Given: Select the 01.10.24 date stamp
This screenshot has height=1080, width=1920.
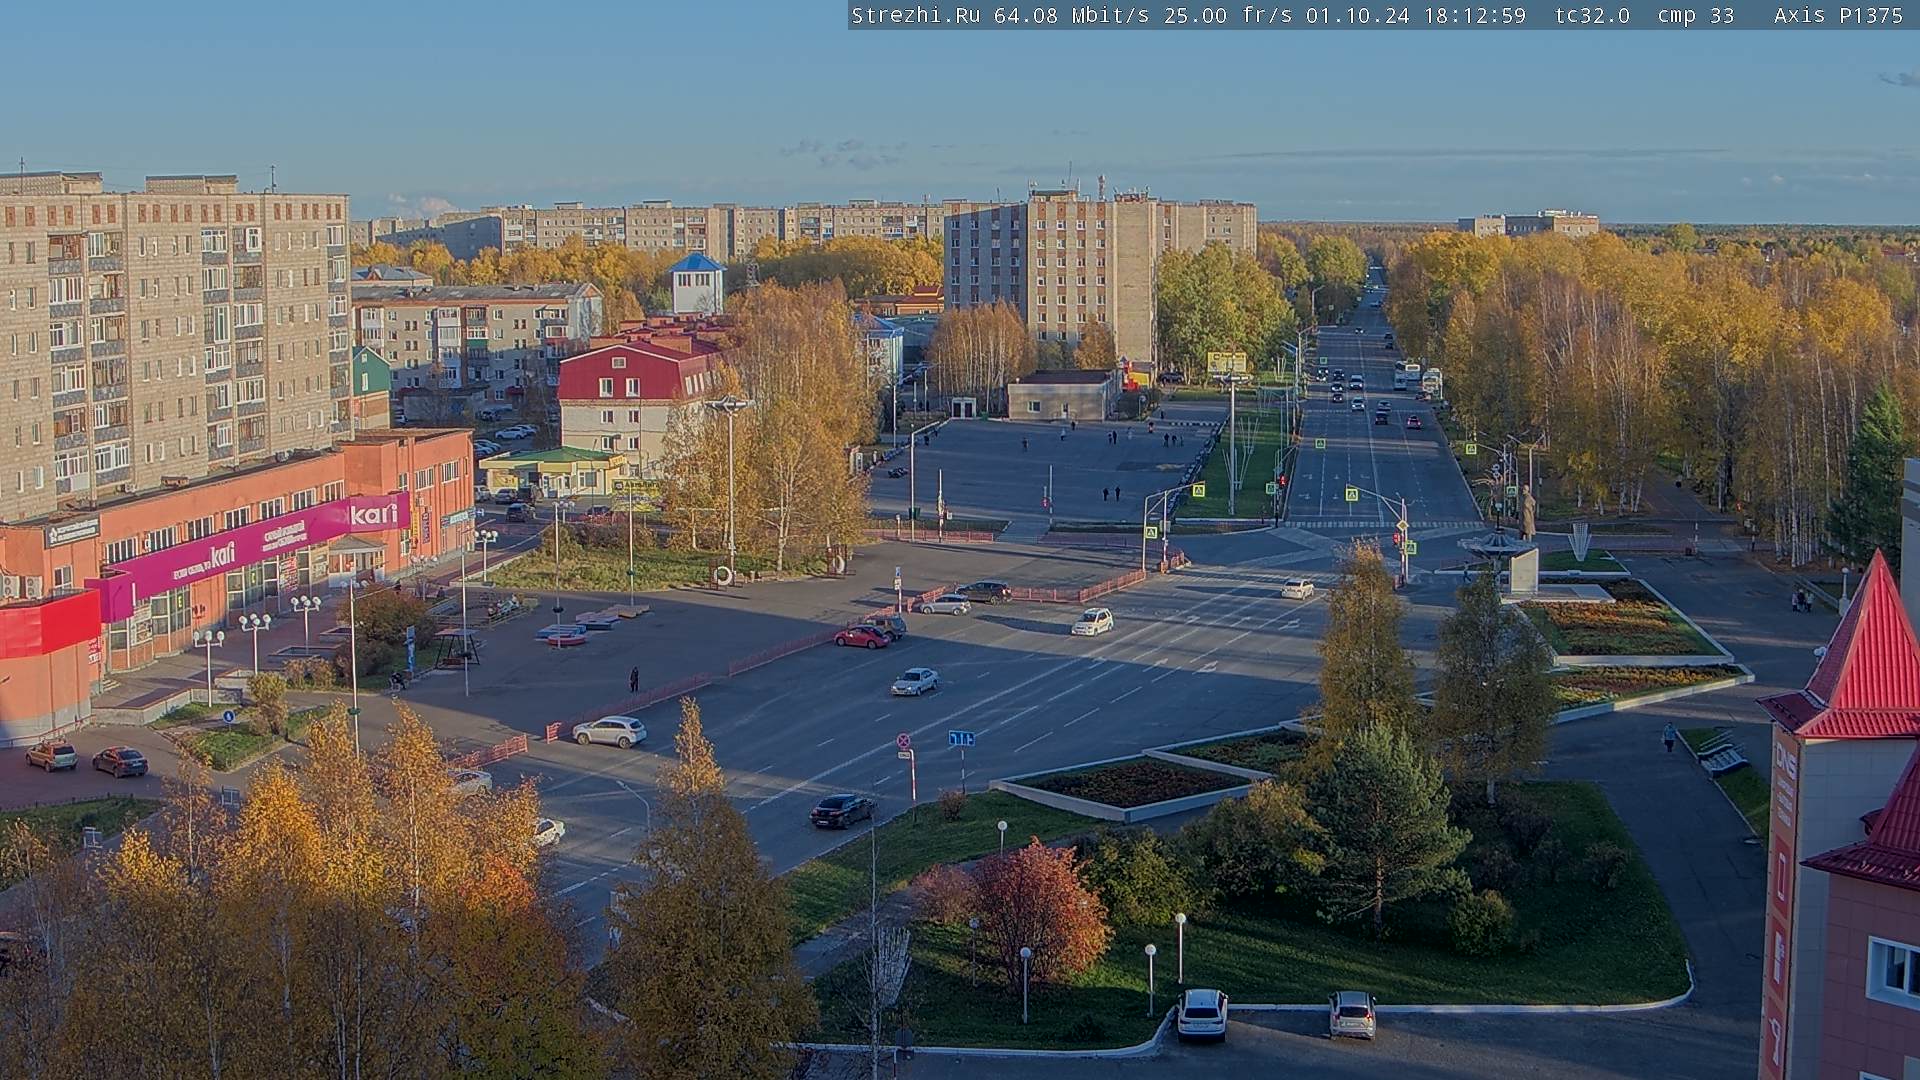Looking at the screenshot, I should pyautogui.click(x=1356, y=15).
